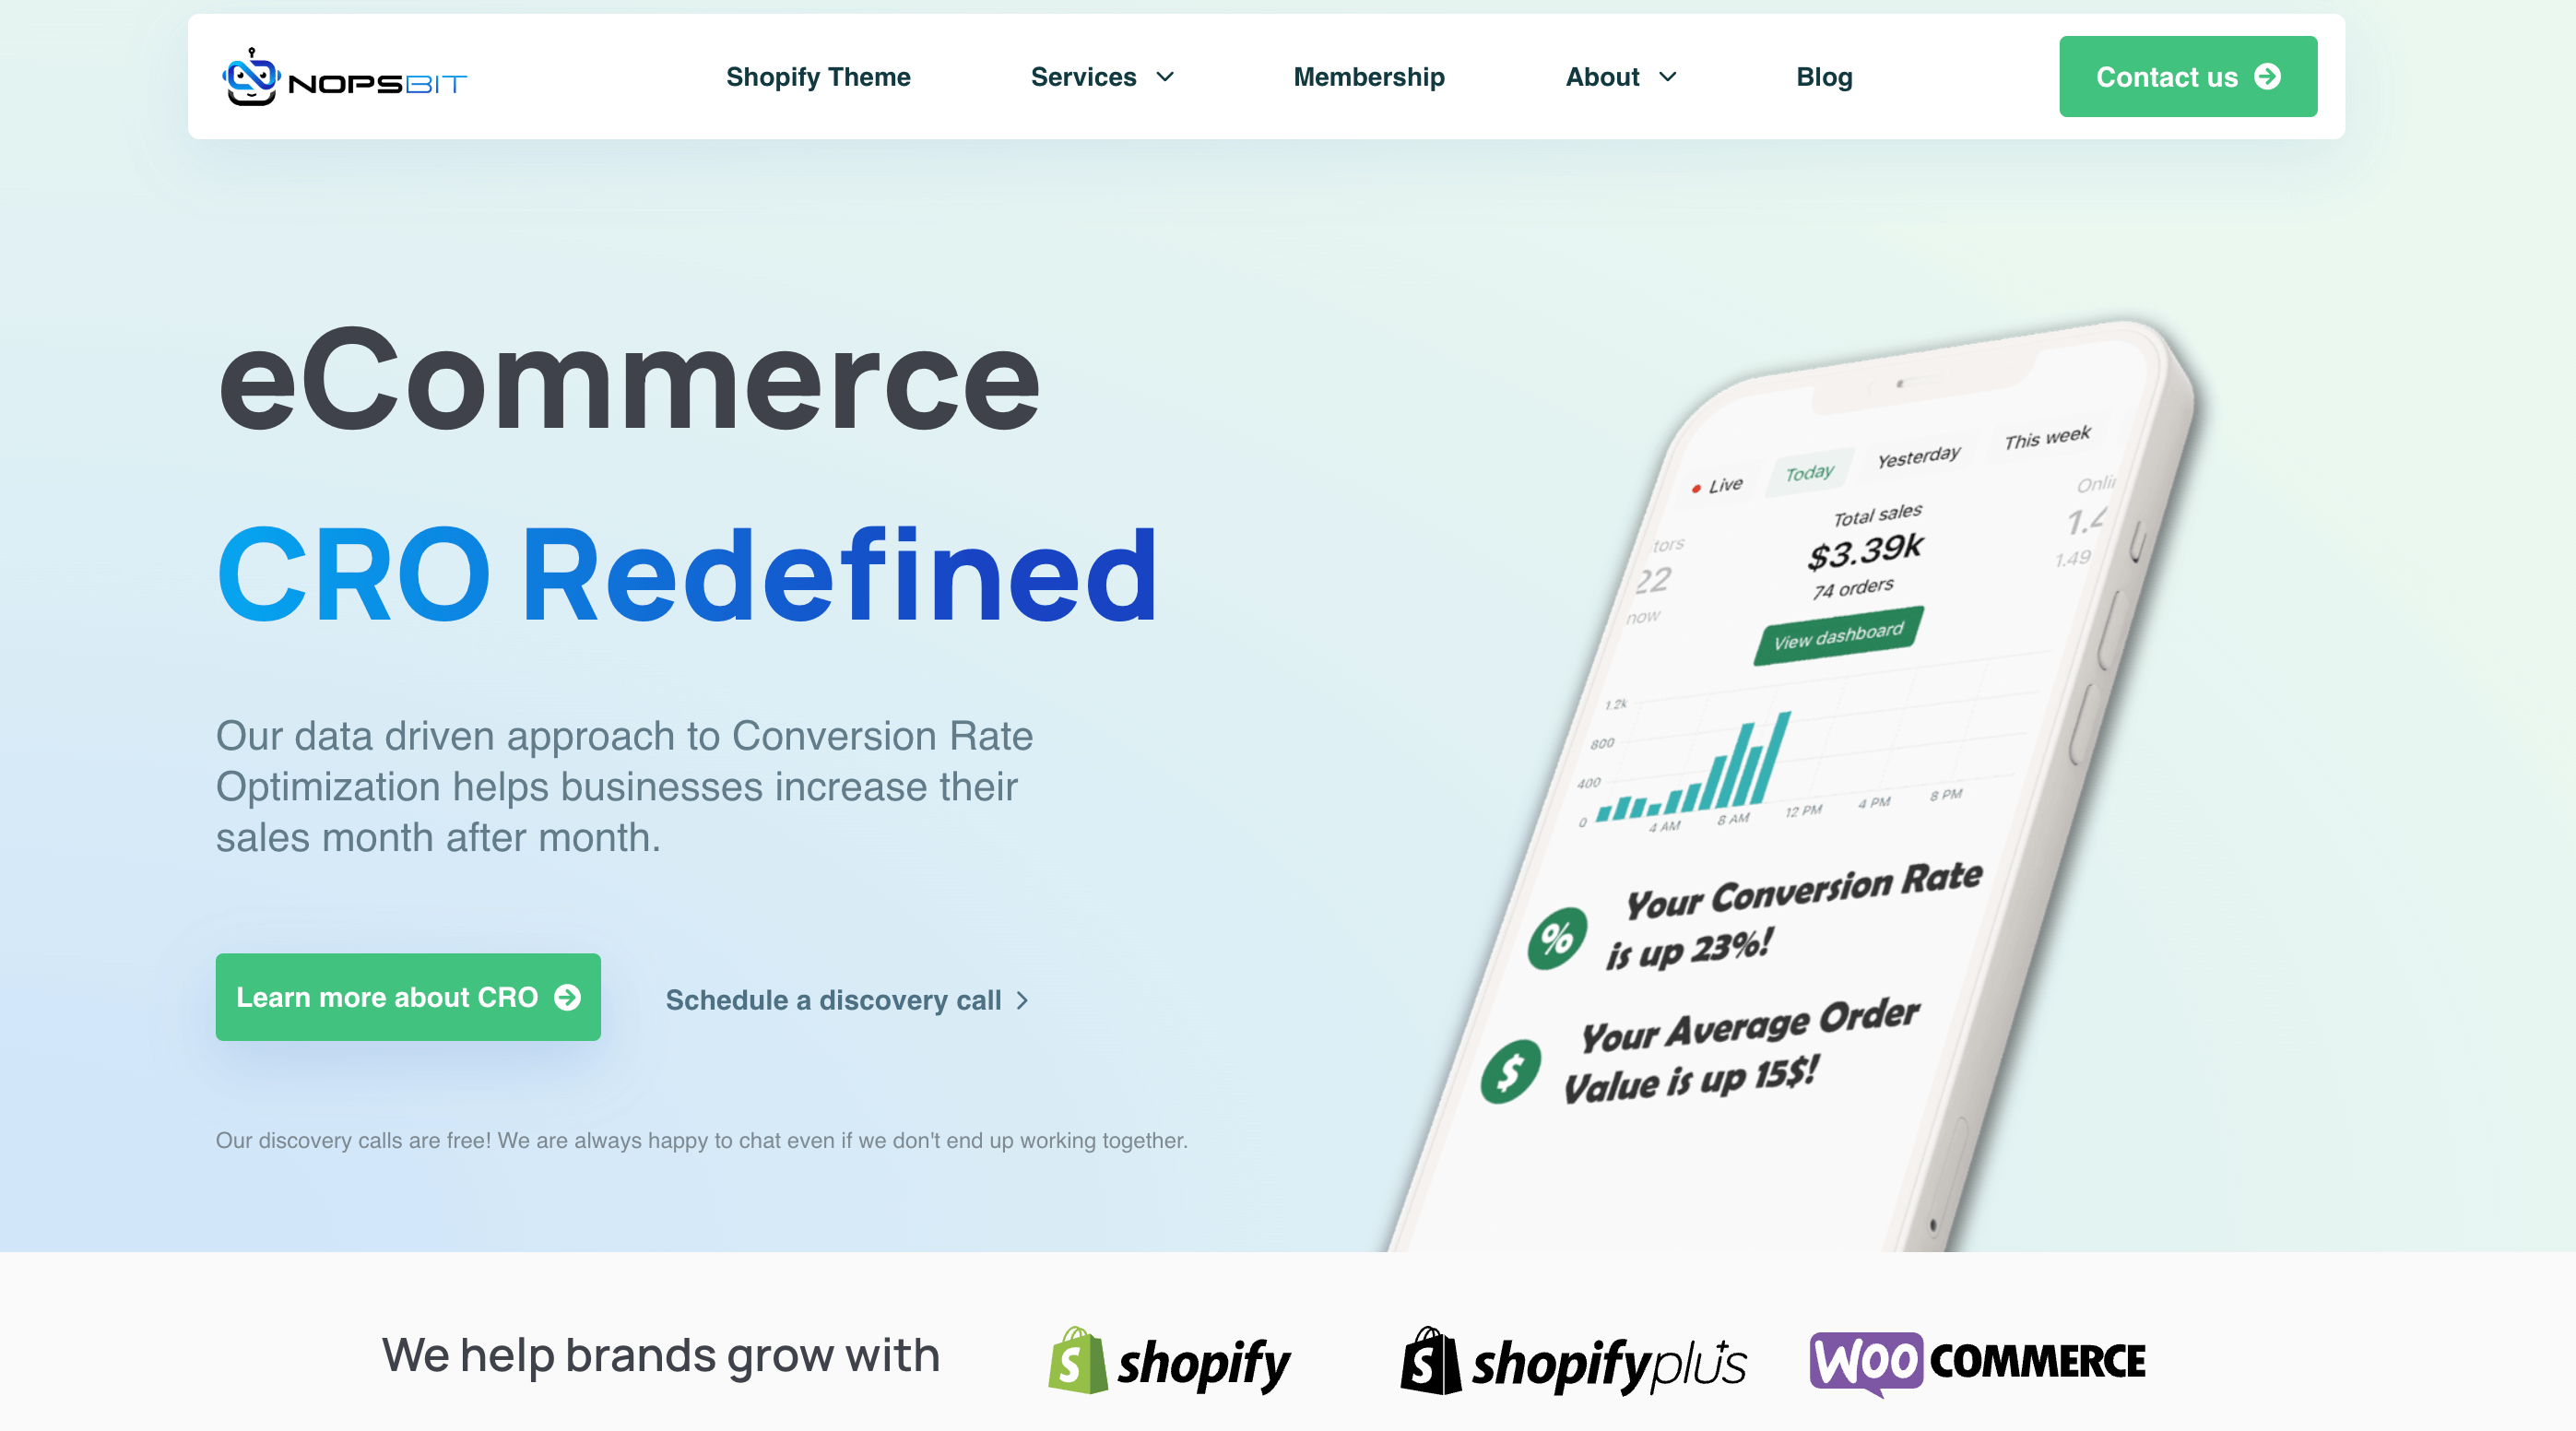The height and width of the screenshot is (1431, 2576).
Task: Click the Schedule a discovery call chevron
Action: coord(1025,999)
